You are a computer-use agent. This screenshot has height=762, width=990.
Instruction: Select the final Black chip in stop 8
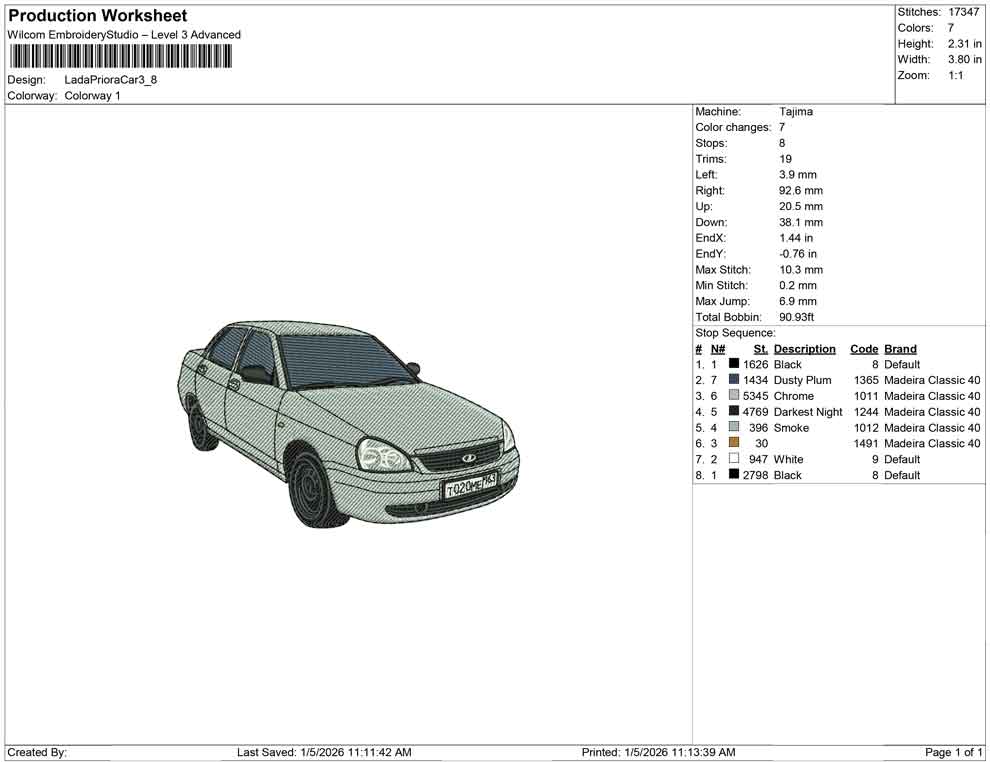[x=735, y=475]
